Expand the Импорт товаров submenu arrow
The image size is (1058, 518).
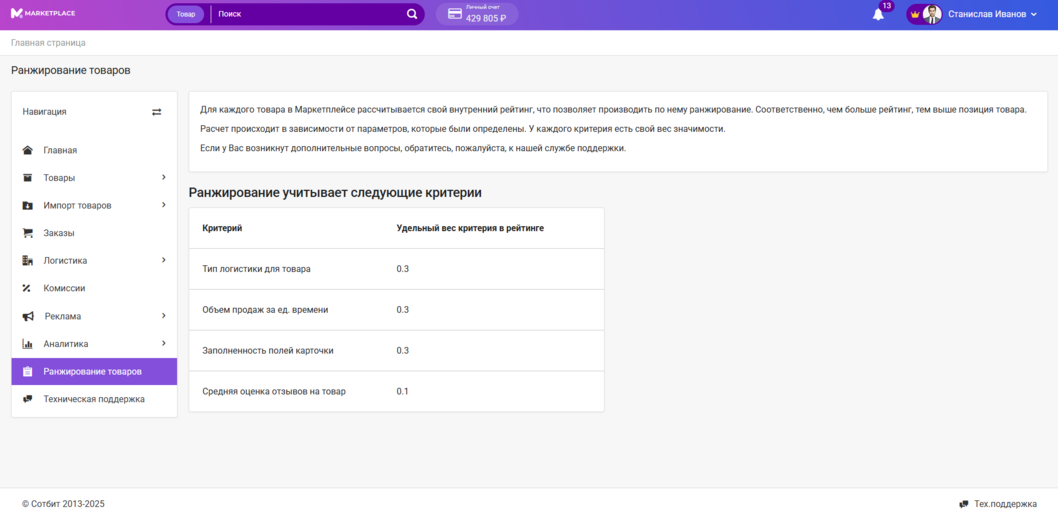point(163,205)
